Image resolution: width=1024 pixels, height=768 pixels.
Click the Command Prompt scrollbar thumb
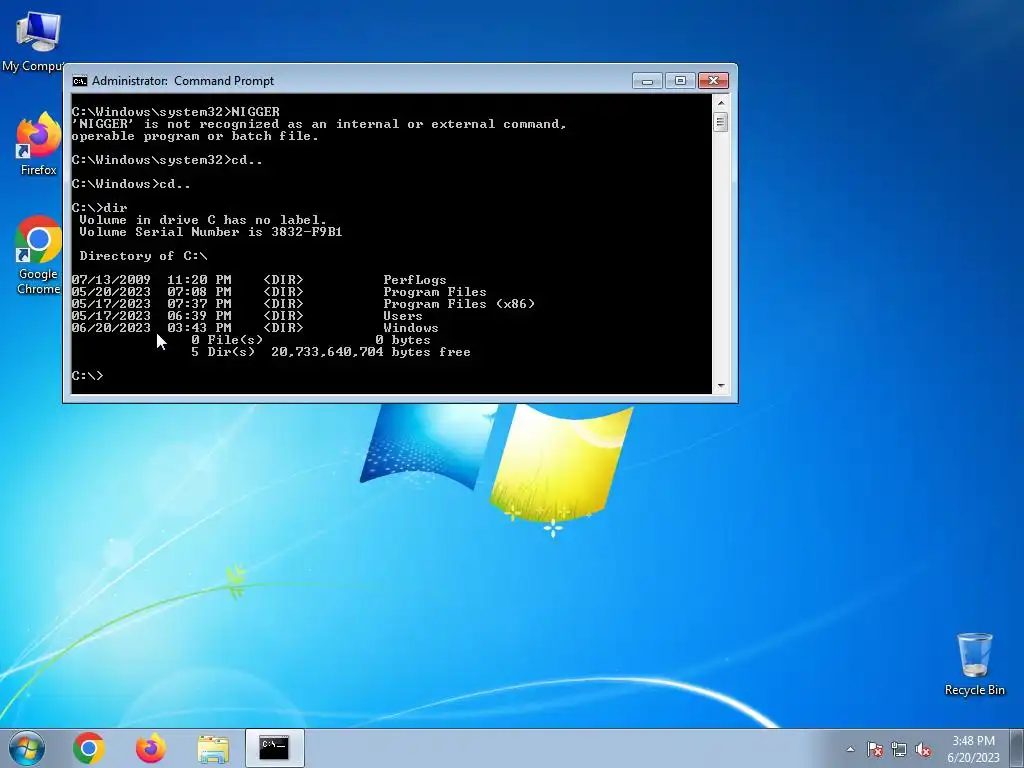(721, 122)
